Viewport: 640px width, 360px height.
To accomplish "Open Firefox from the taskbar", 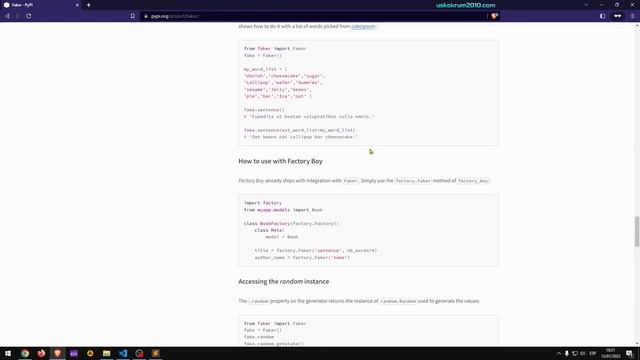I will (41, 353).
